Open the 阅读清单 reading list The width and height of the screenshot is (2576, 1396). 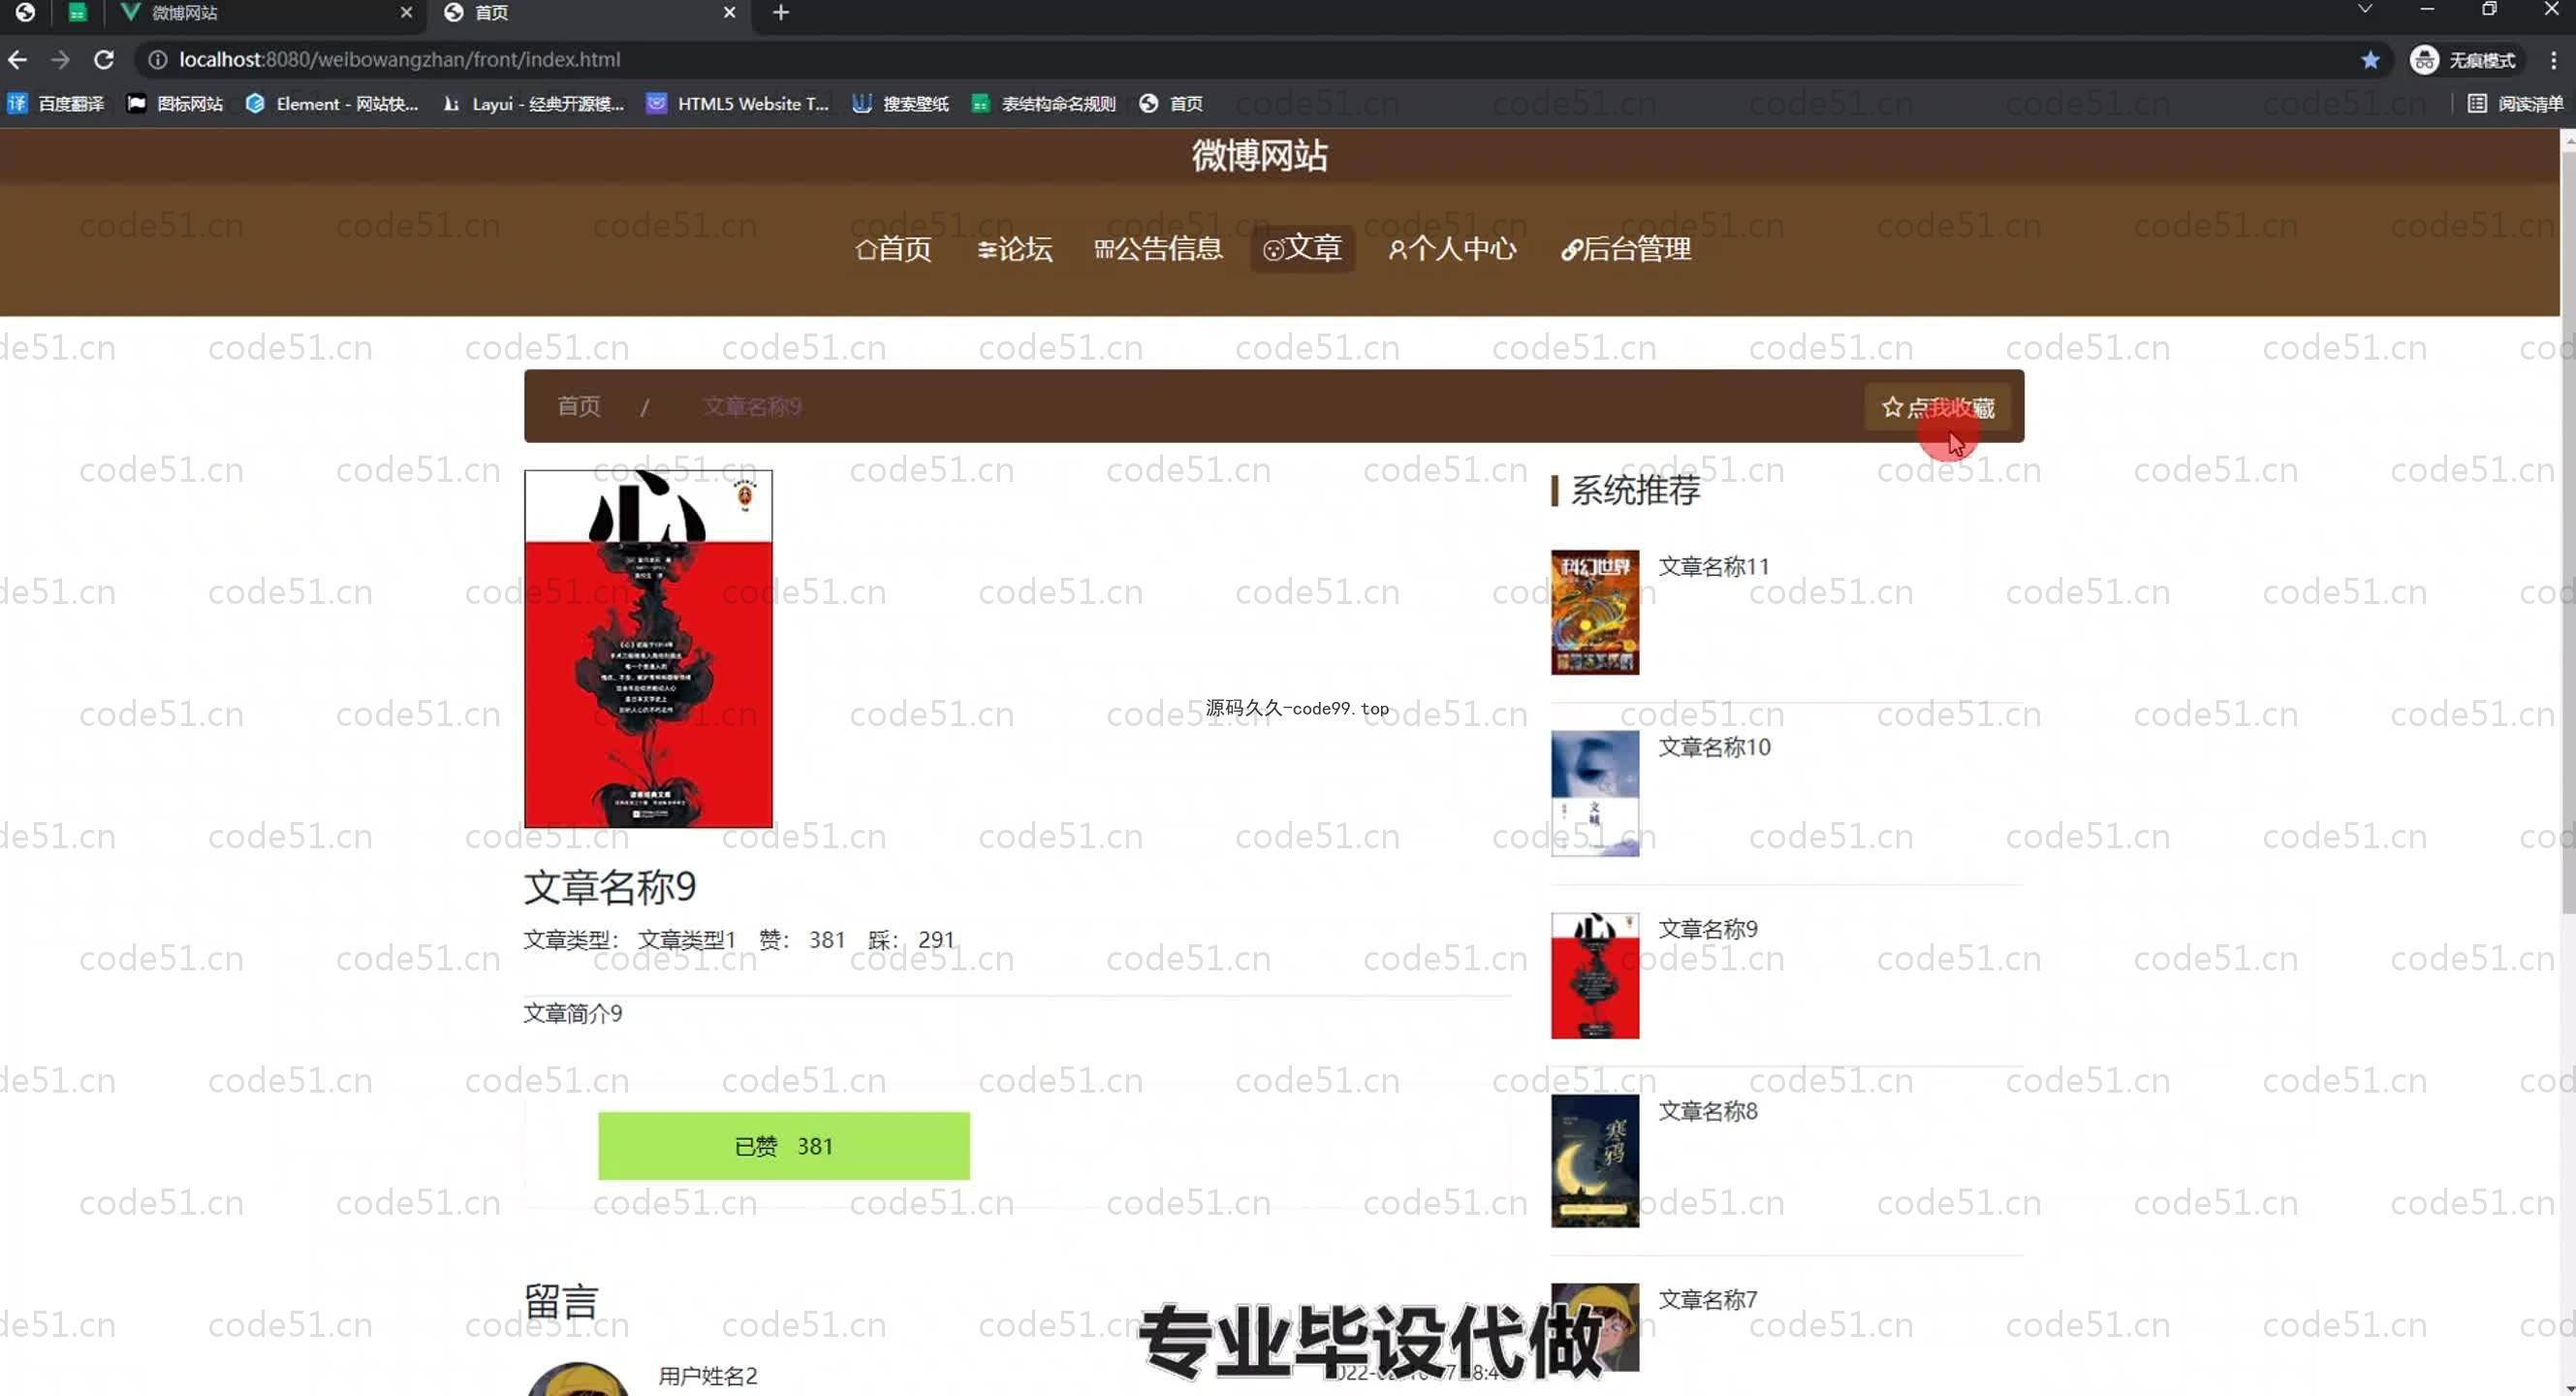pos(2516,103)
